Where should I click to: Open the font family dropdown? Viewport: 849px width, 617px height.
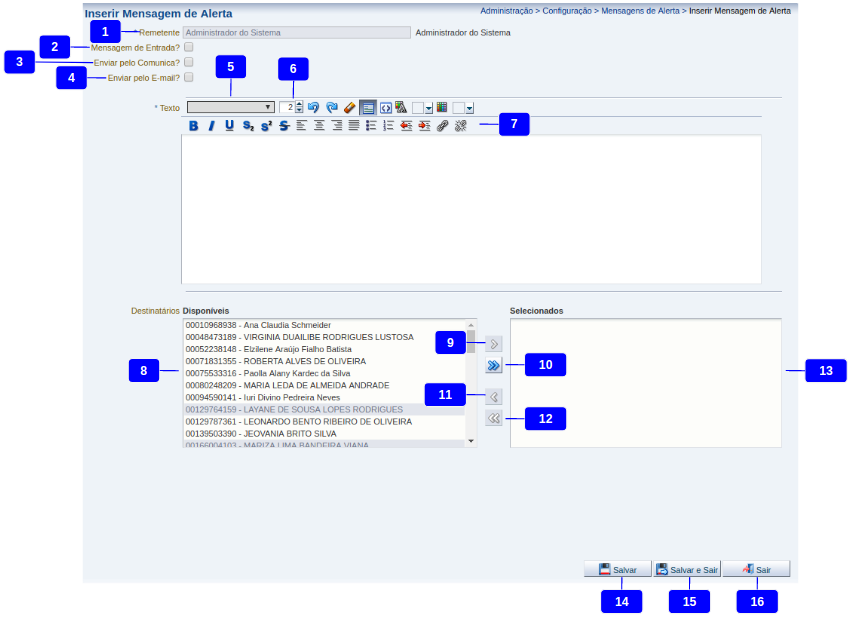(x=231, y=107)
